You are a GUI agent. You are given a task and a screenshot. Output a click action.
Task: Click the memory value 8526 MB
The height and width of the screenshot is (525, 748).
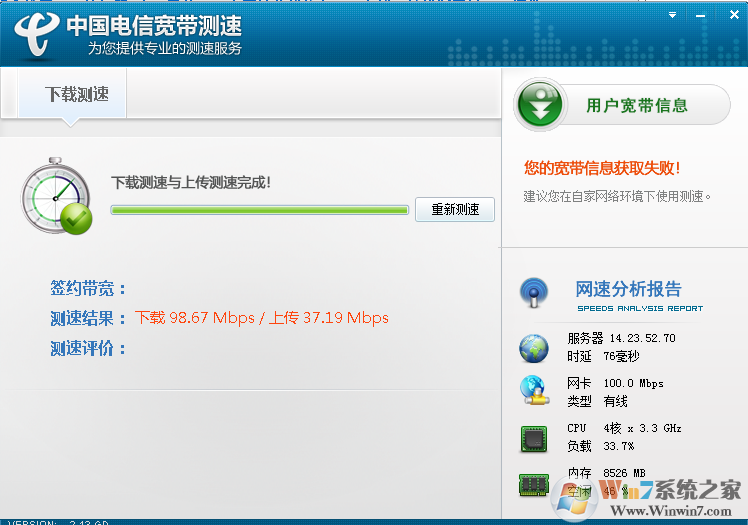624,473
